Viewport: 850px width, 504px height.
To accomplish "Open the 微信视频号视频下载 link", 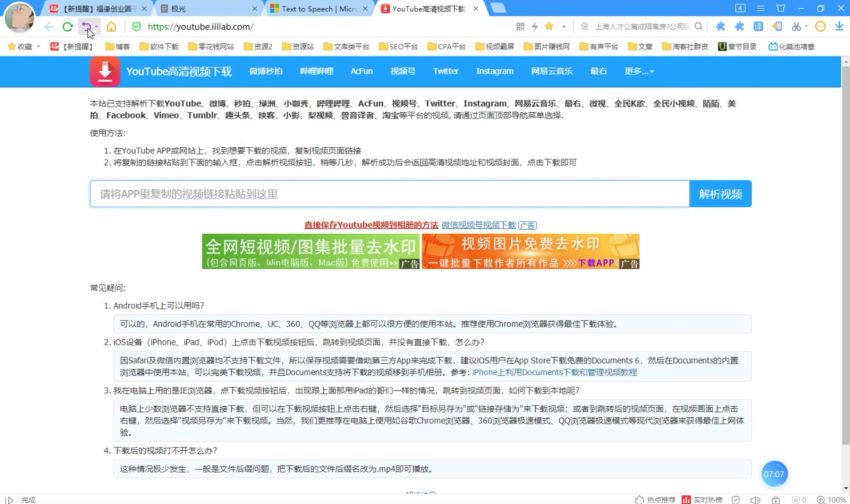I will point(478,225).
